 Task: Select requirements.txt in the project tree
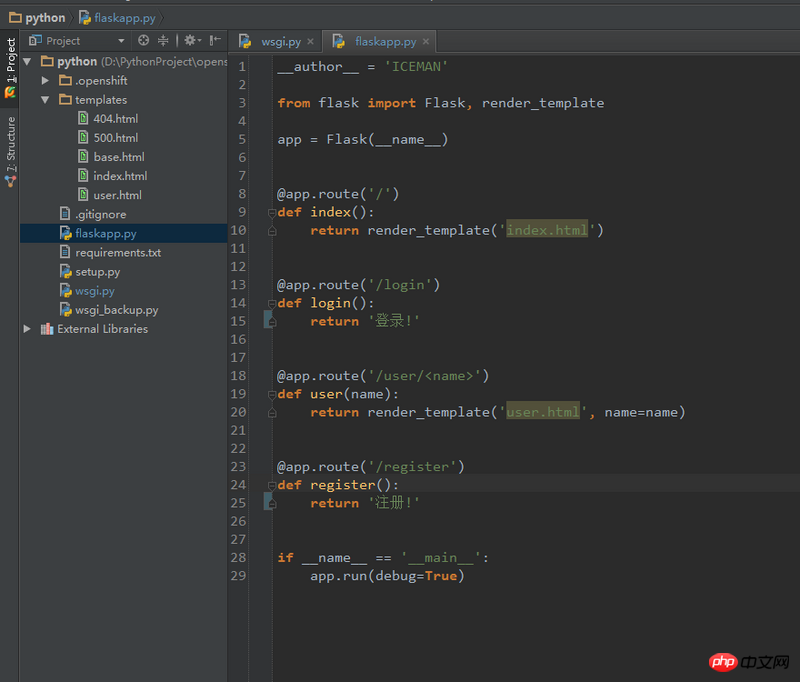(117, 253)
